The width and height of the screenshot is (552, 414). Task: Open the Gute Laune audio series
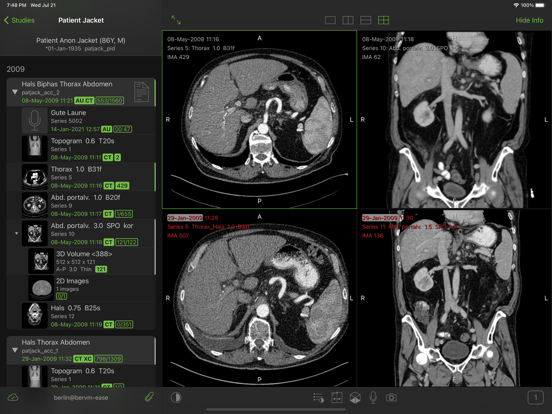click(81, 120)
